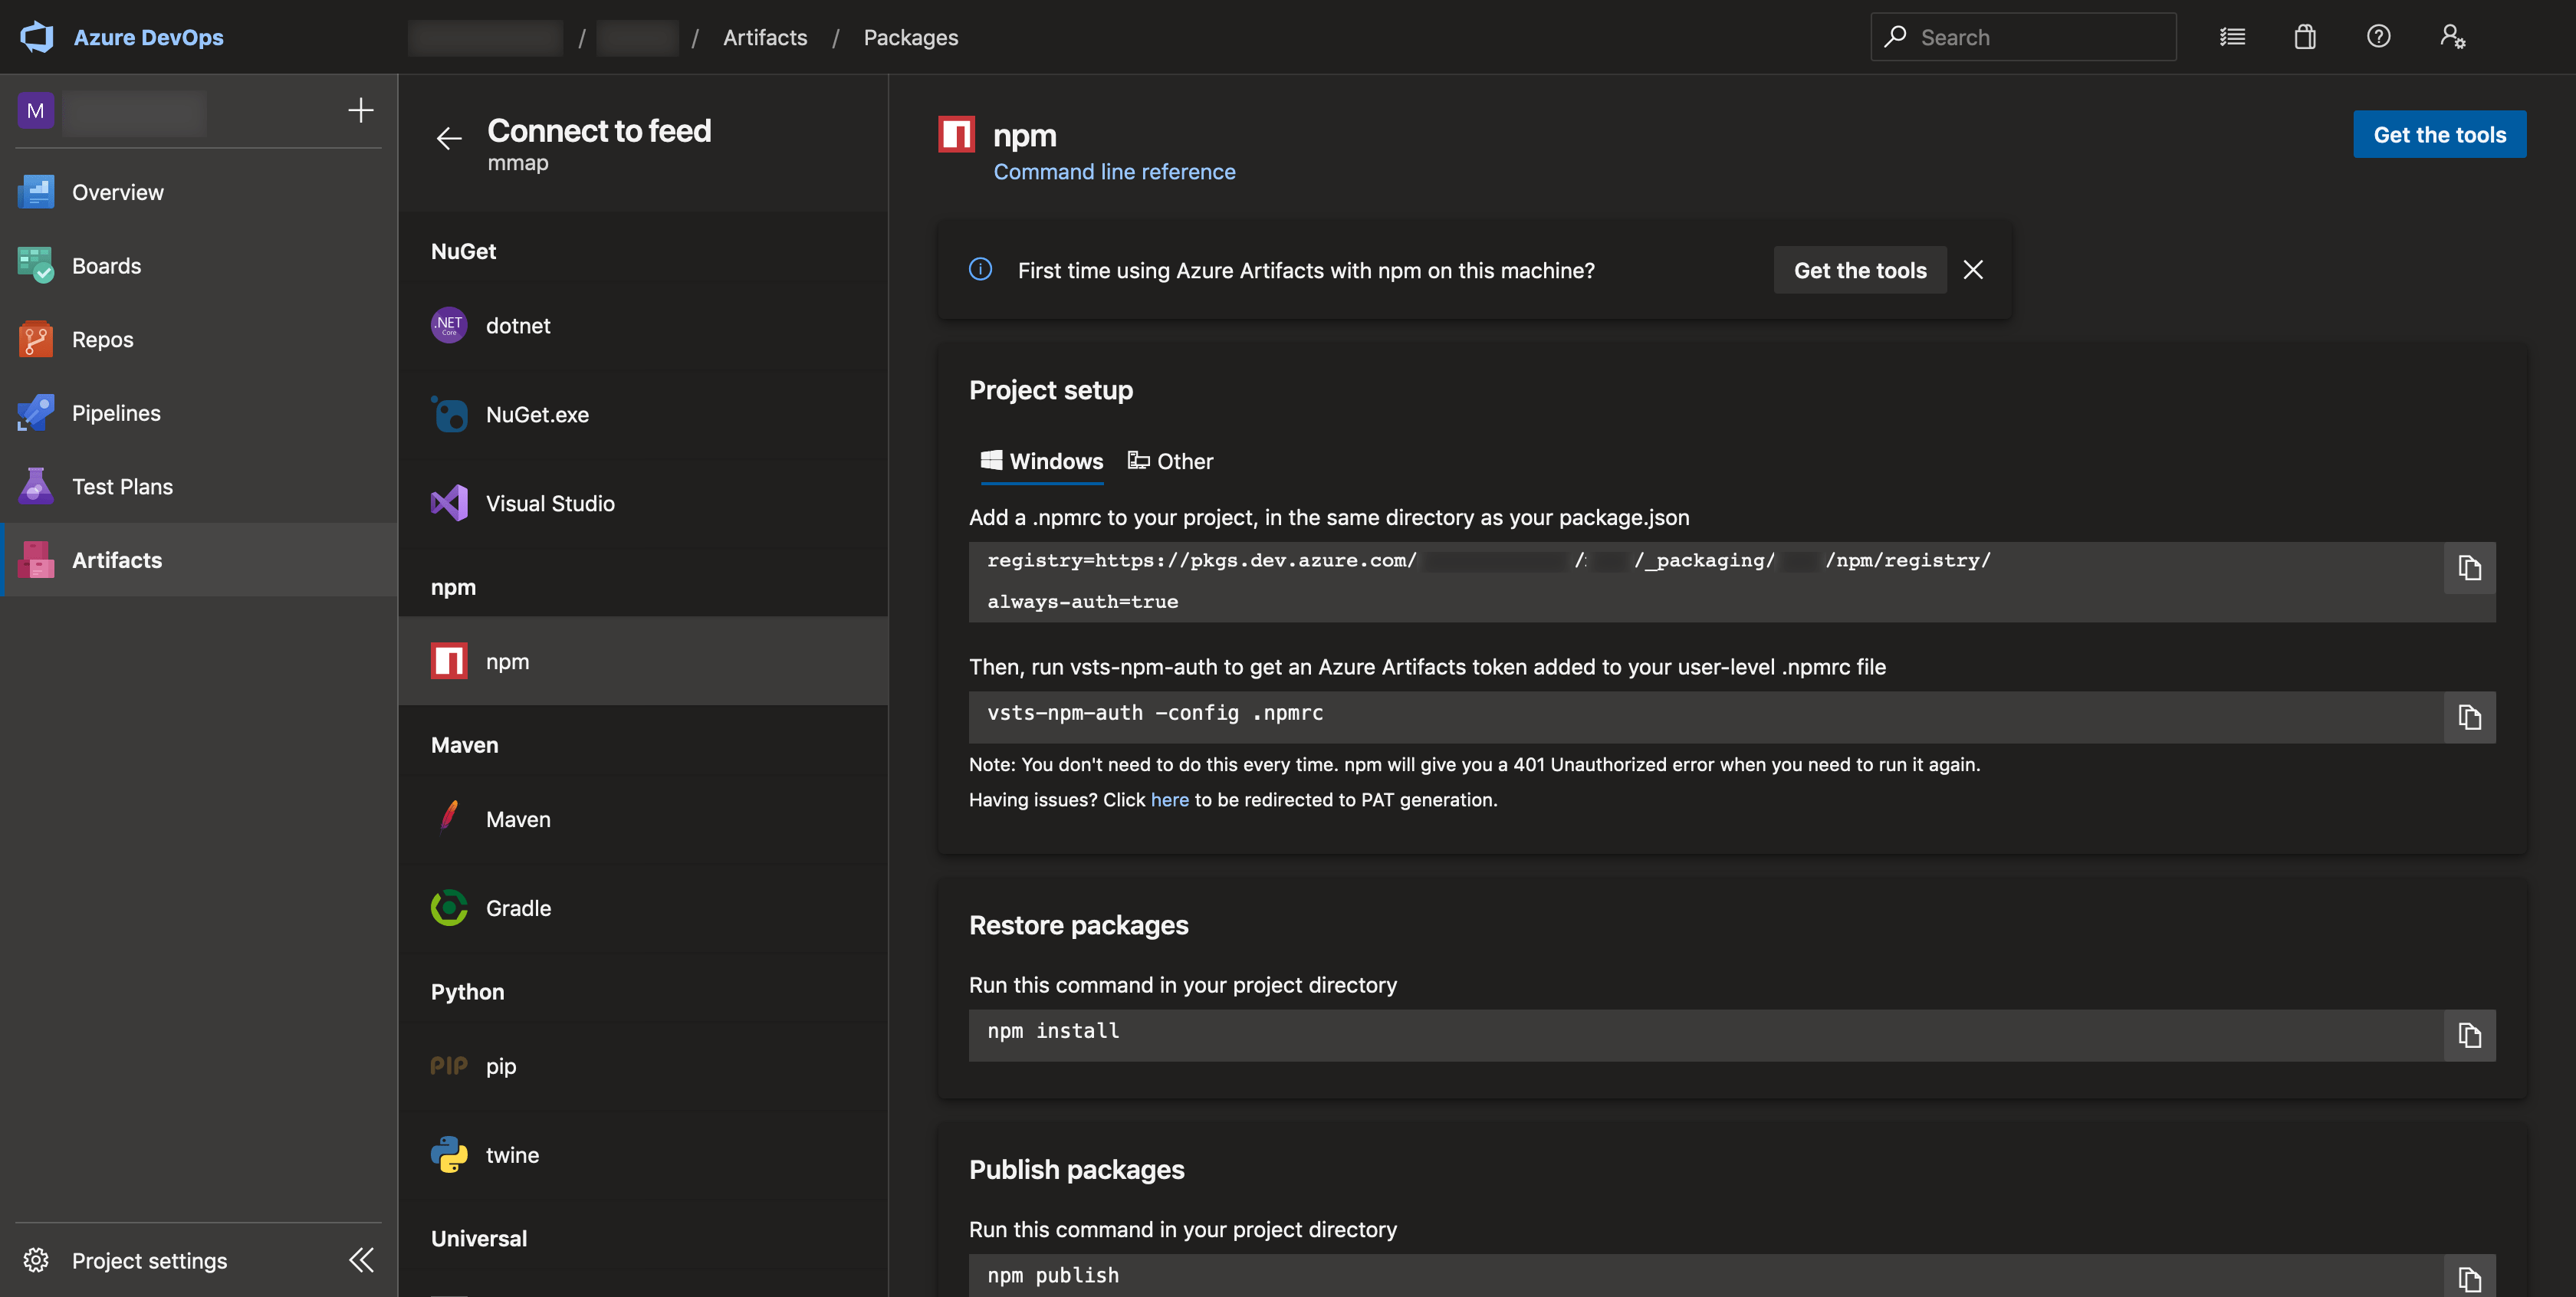This screenshot has height=1297, width=2576.
Task: Open the Marketplace shopping bag icon
Action: coord(2305,37)
